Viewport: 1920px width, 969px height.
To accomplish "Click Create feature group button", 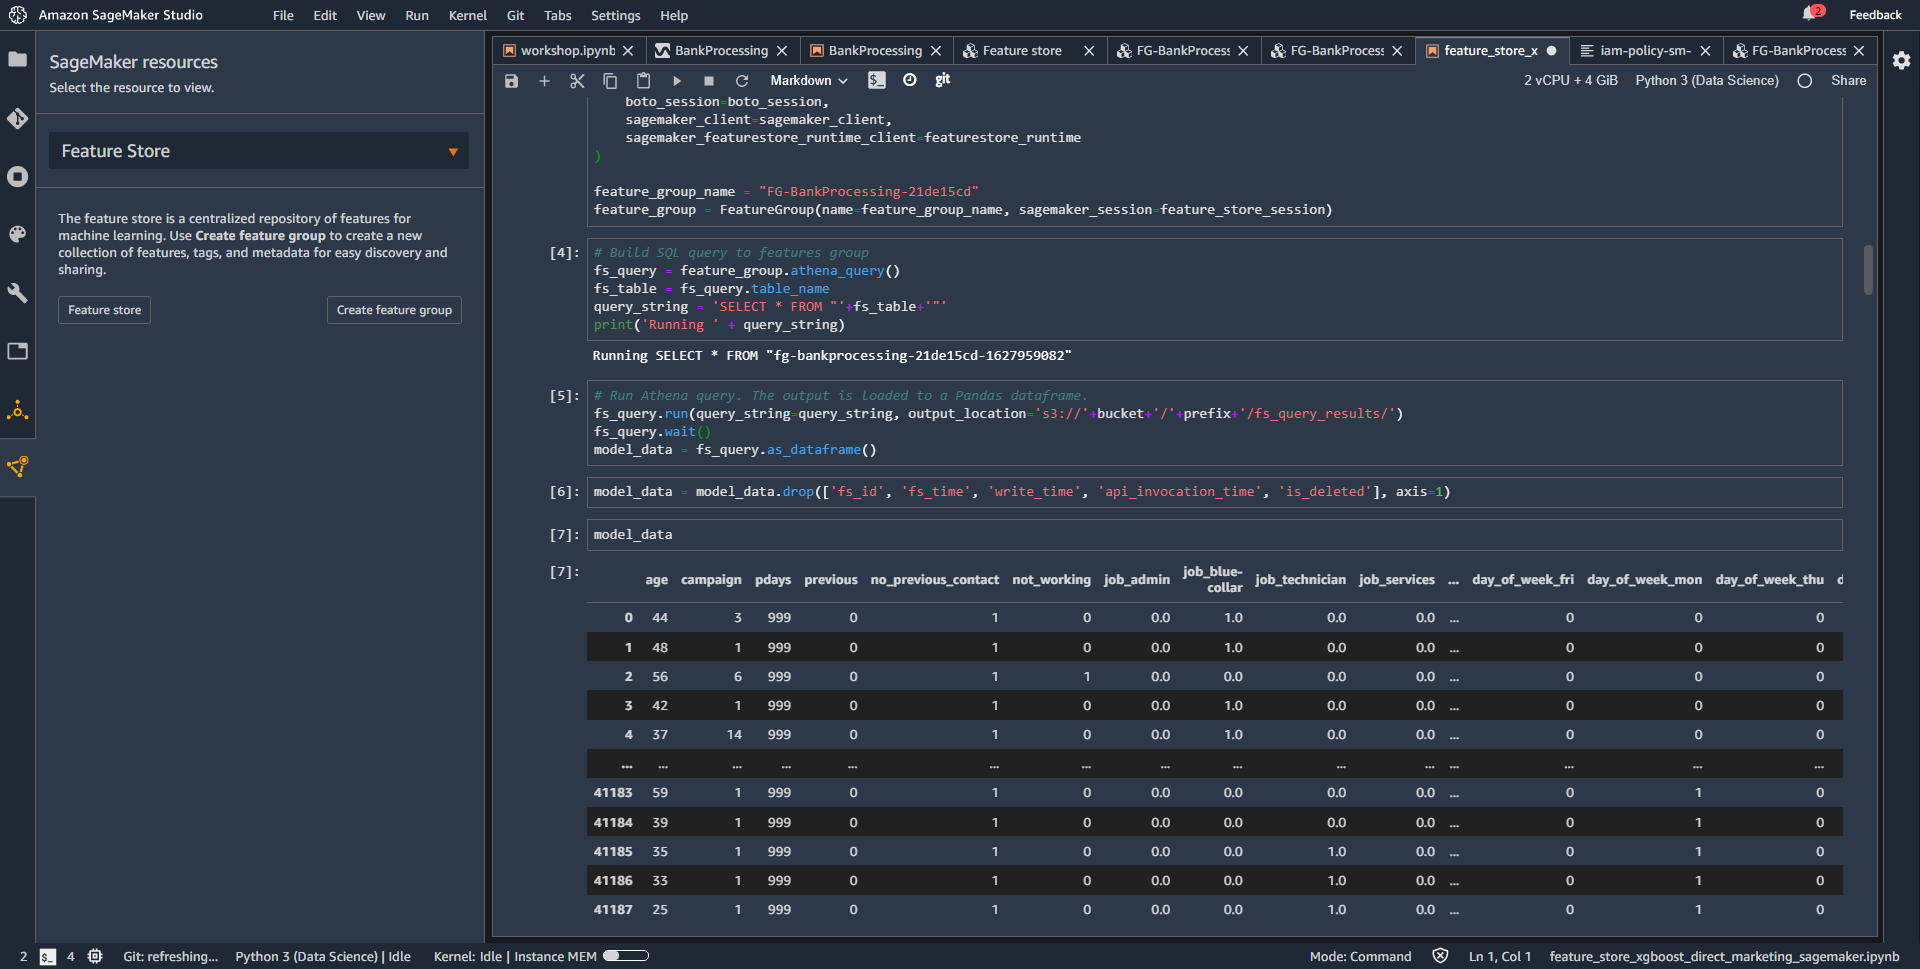I will 394,310.
